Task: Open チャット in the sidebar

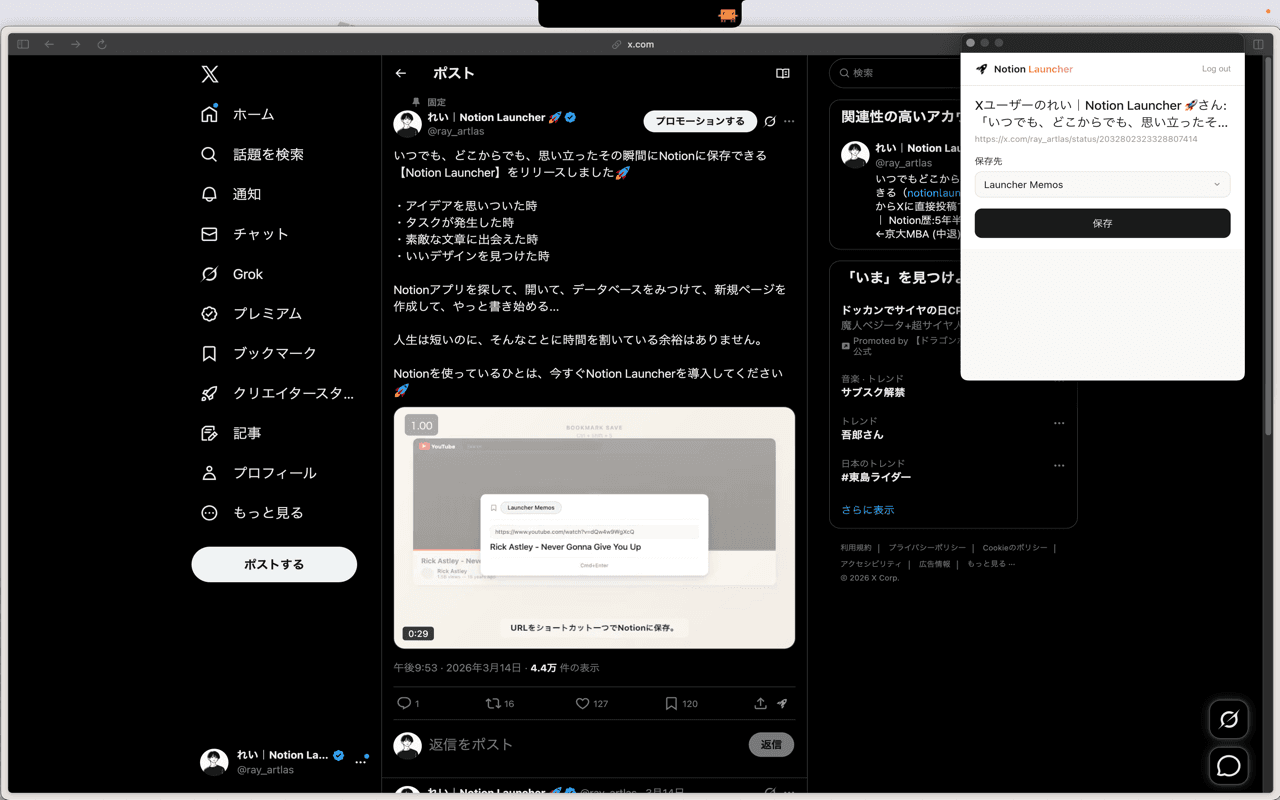Action: tap(245, 234)
